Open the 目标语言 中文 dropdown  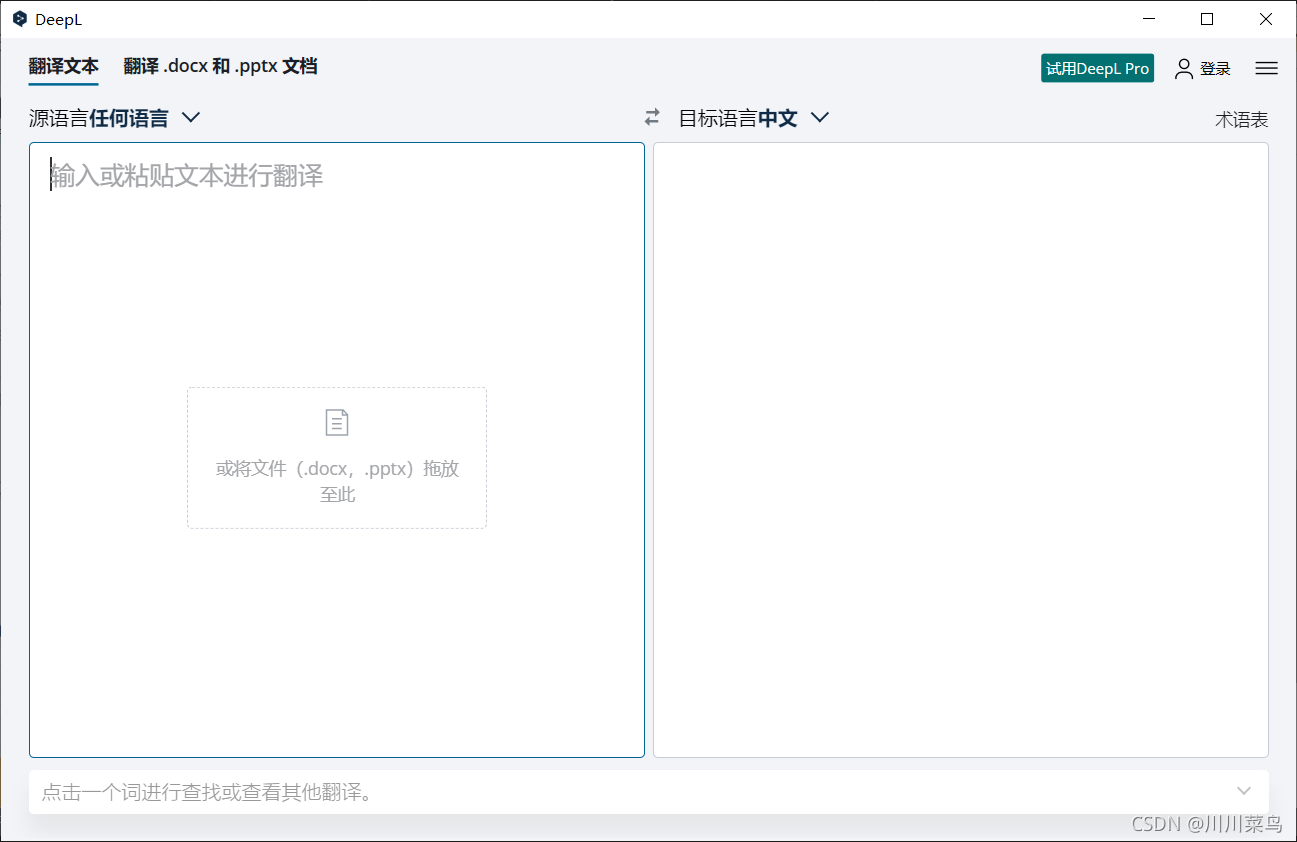754,118
